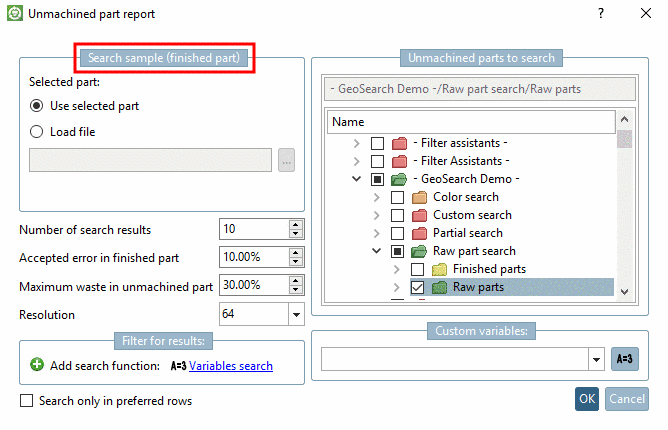The image size is (668, 430).
Task: Select the Partial search tree item
Action: point(468,233)
